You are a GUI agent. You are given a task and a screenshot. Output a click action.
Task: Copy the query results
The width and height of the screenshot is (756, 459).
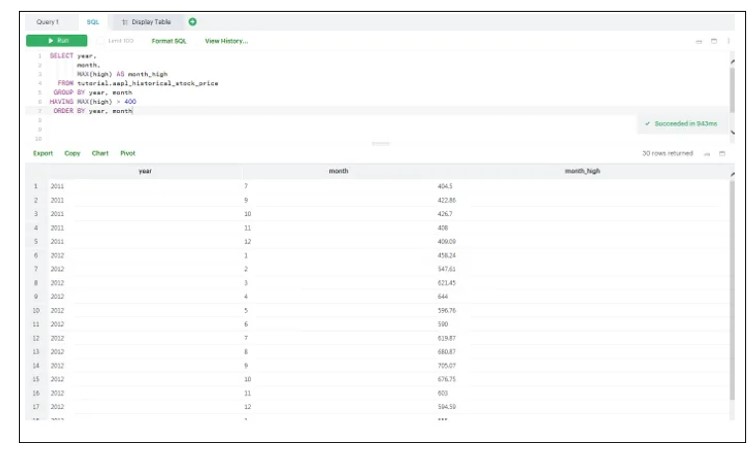point(72,153)
